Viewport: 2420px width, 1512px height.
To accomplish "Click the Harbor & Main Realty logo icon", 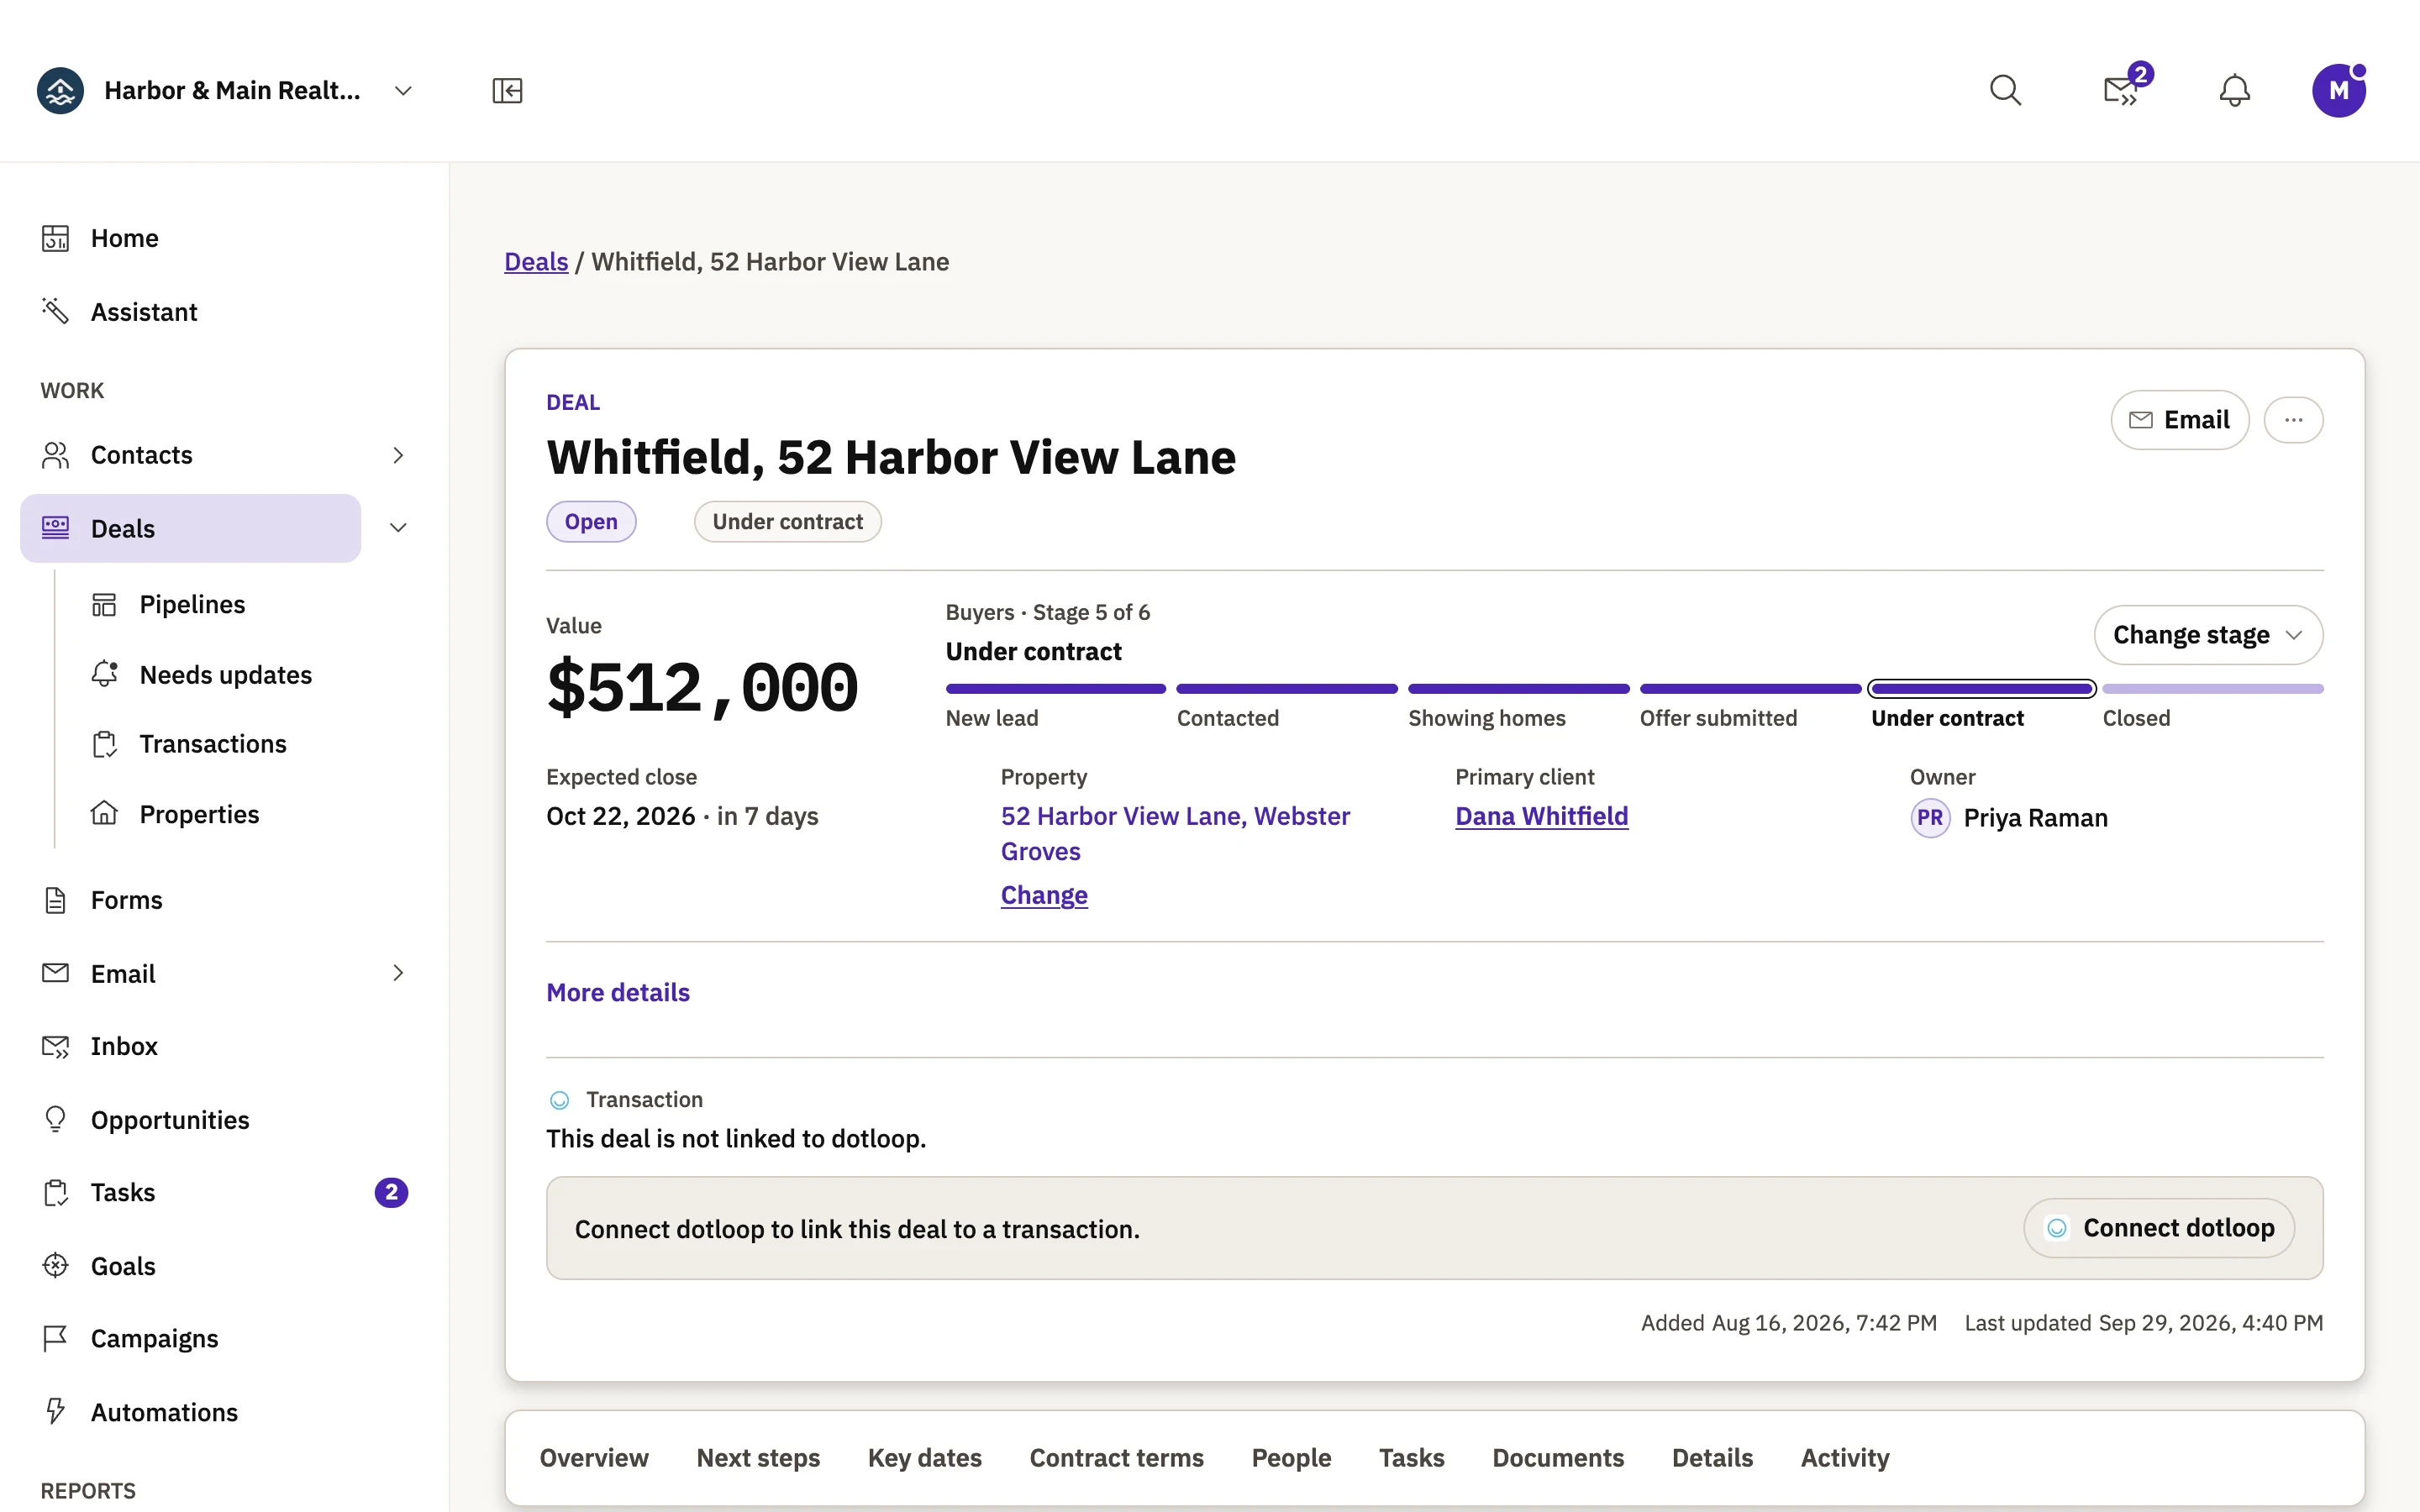I will (60, 91).
